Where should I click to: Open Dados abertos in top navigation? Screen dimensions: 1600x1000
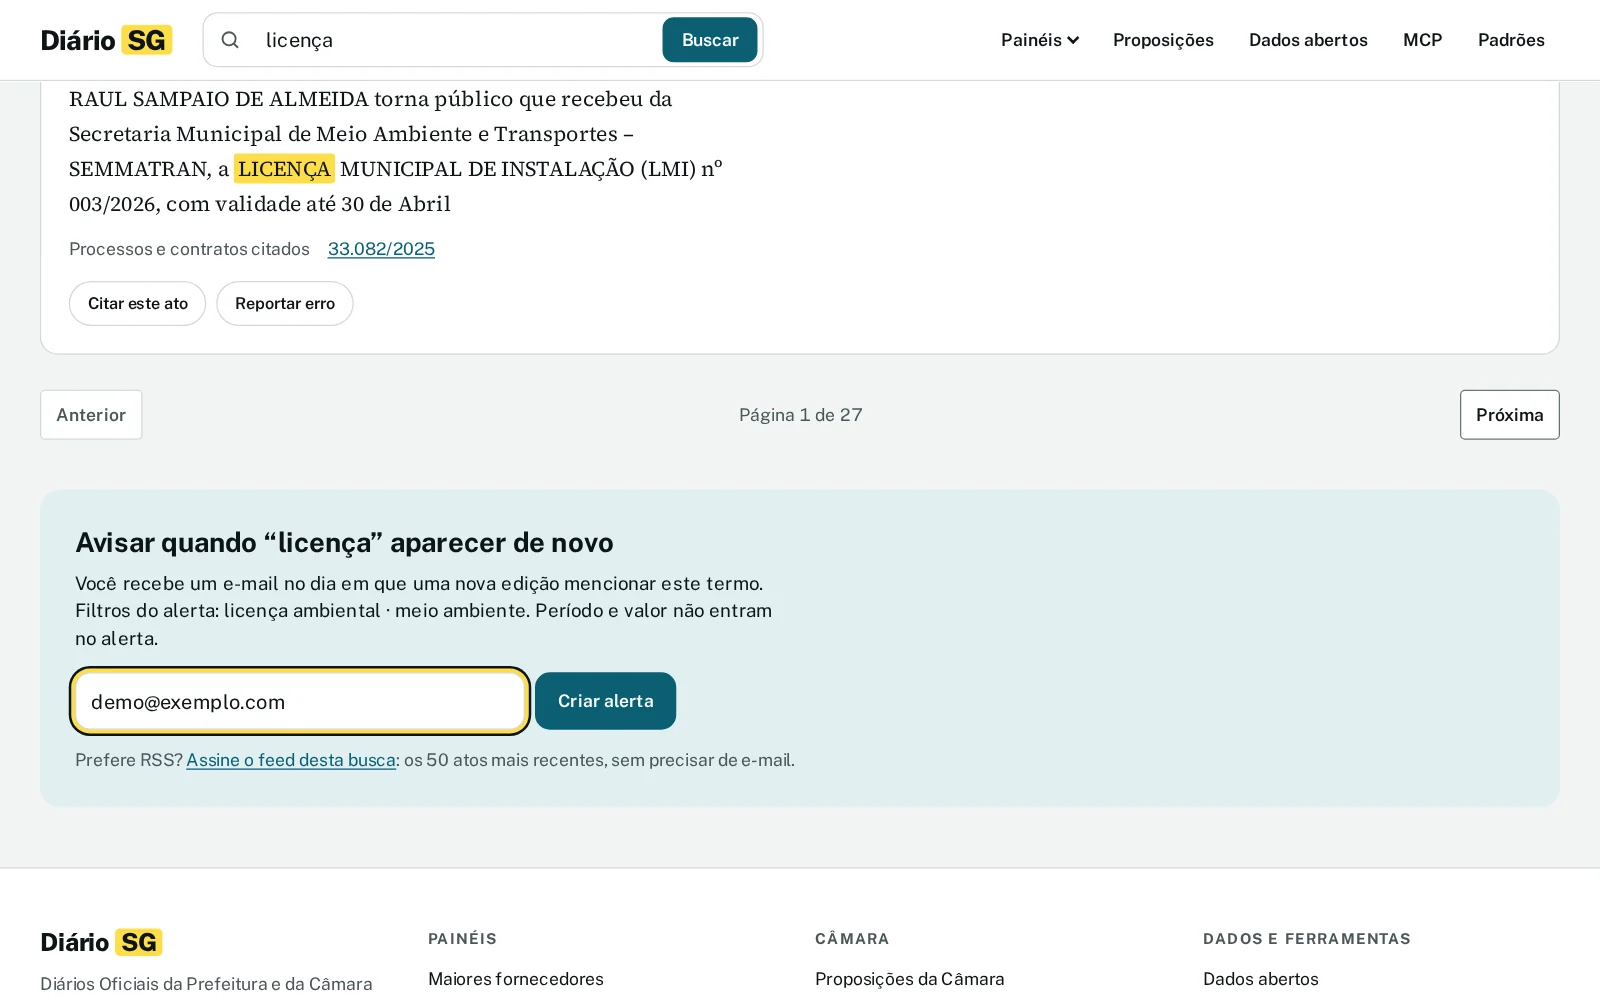click(x=1308, y=40)
